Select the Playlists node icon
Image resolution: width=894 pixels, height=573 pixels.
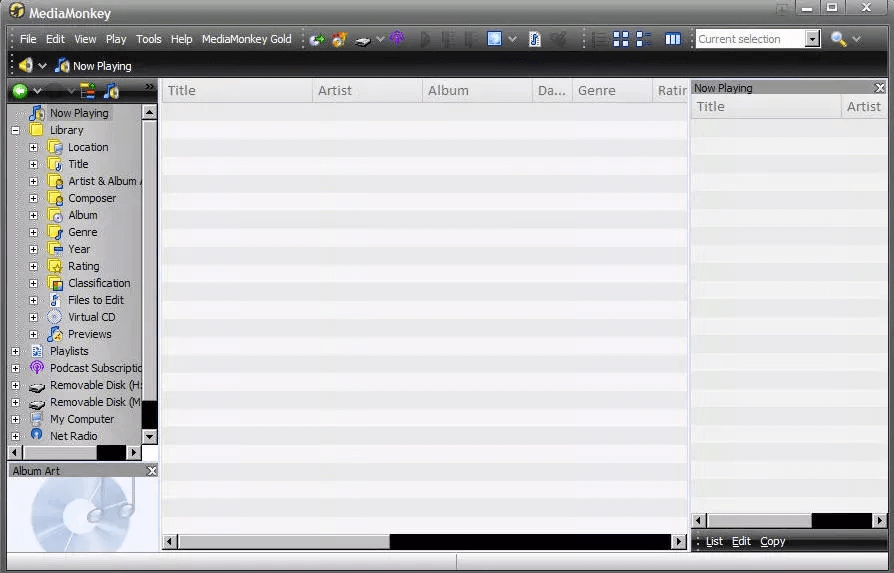[x=37, y=351]
